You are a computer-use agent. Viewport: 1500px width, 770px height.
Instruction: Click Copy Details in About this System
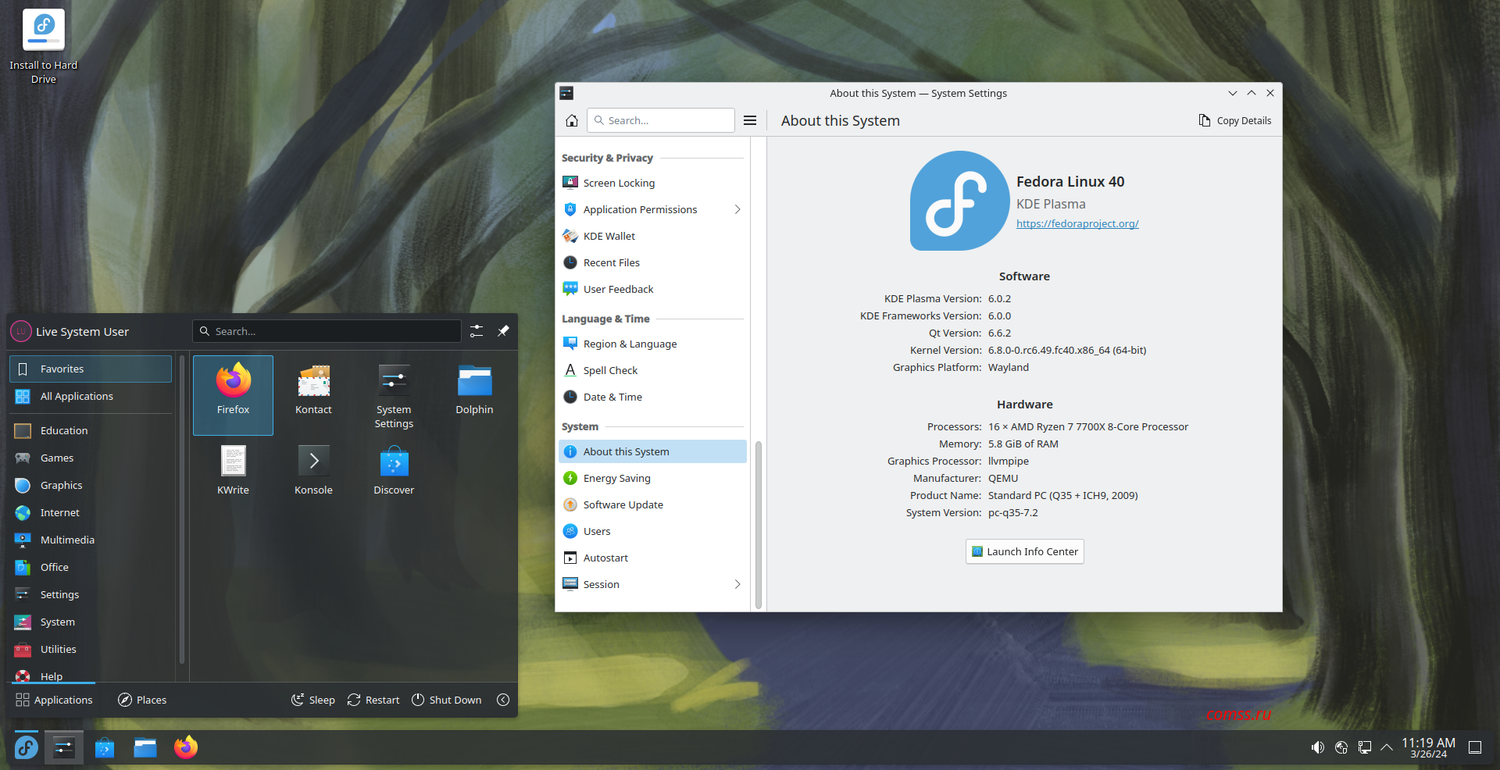click(1235, 121)
